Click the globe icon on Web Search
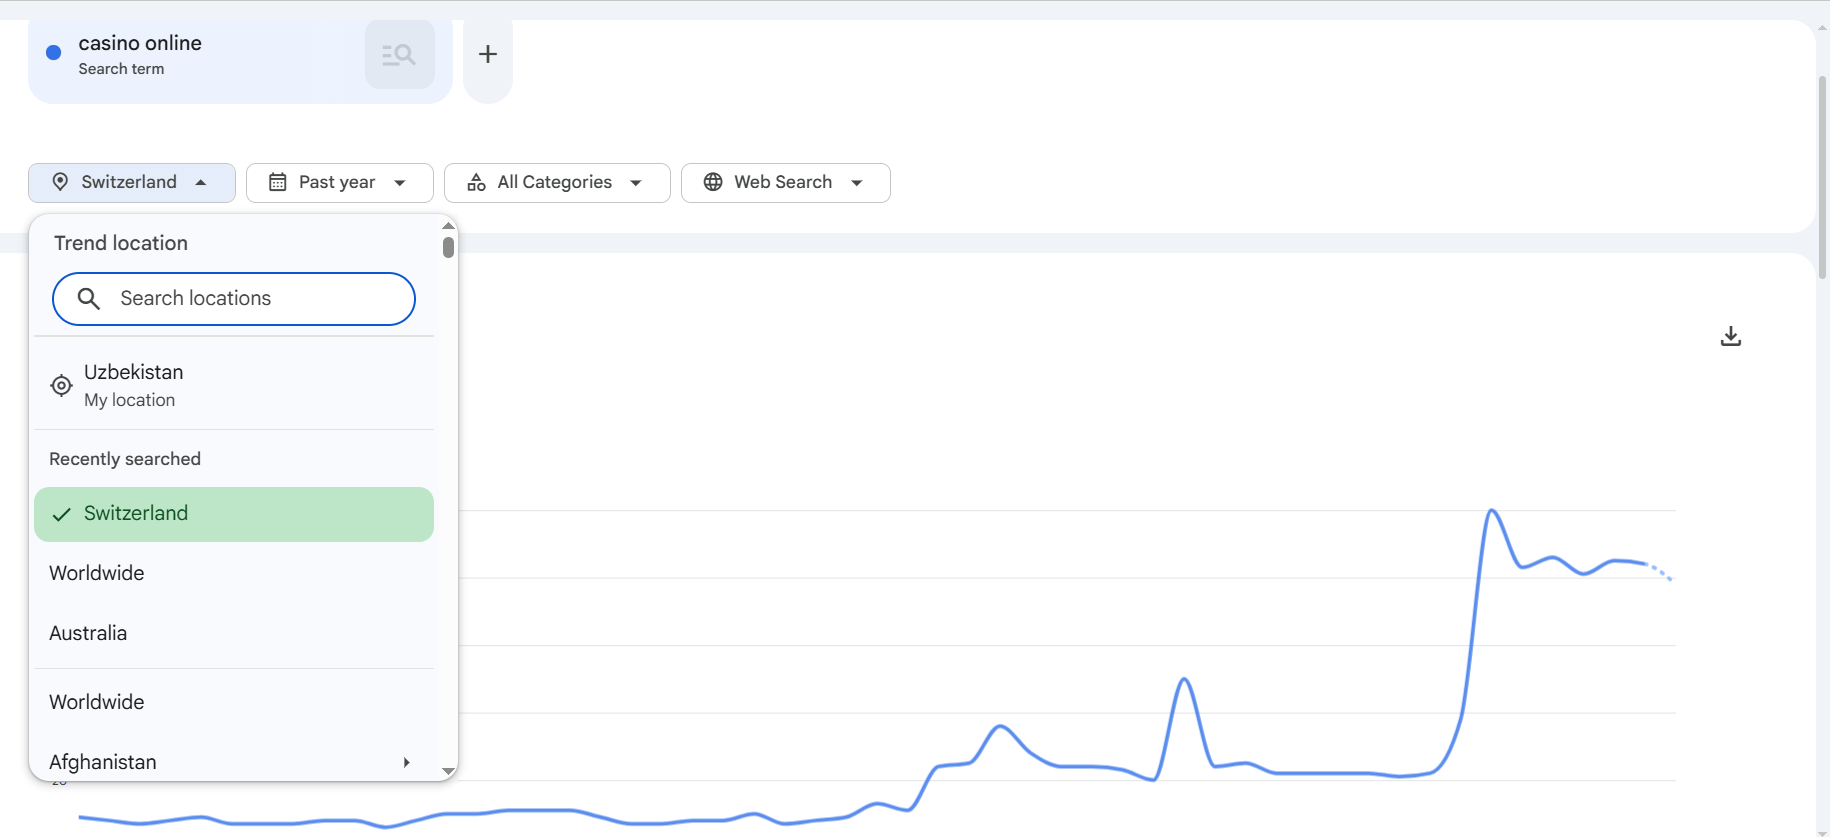Image resolution: width=1830 pixels, height=837 pixels. pos(713,182)
